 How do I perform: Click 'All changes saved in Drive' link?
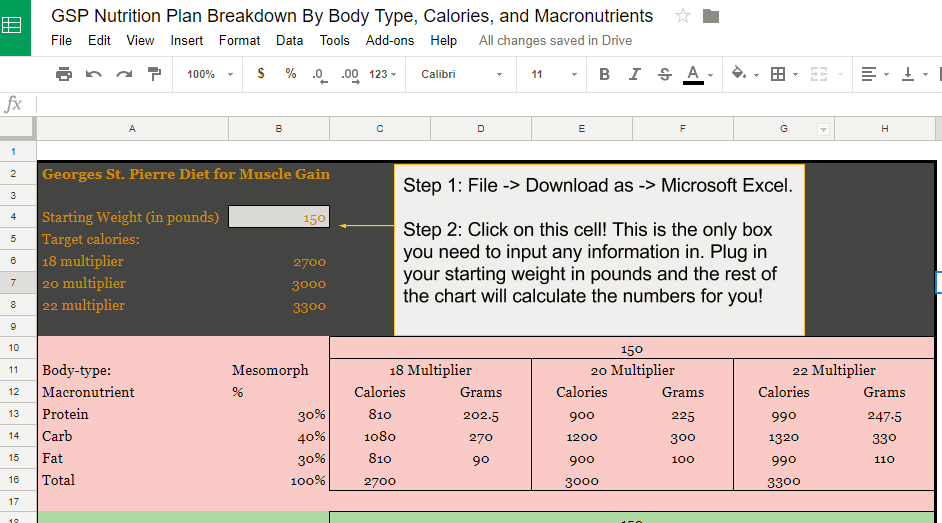tap(555, 40)
